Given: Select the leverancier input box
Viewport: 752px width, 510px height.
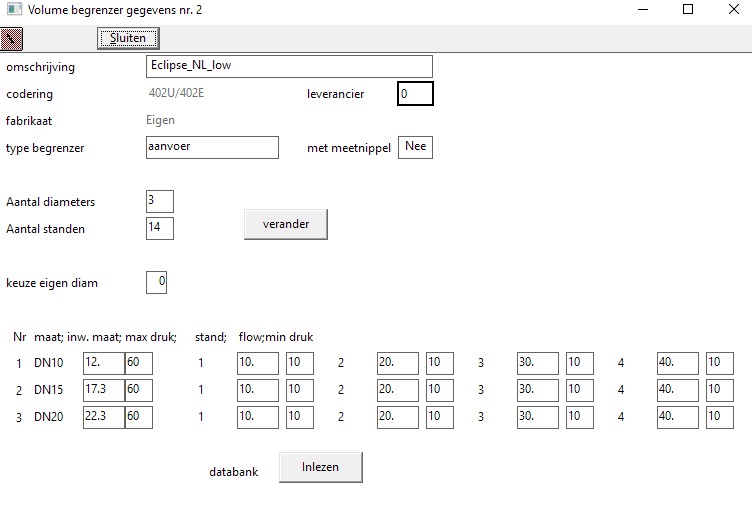Looking at the screenshot, I should (x=415, y=94).
